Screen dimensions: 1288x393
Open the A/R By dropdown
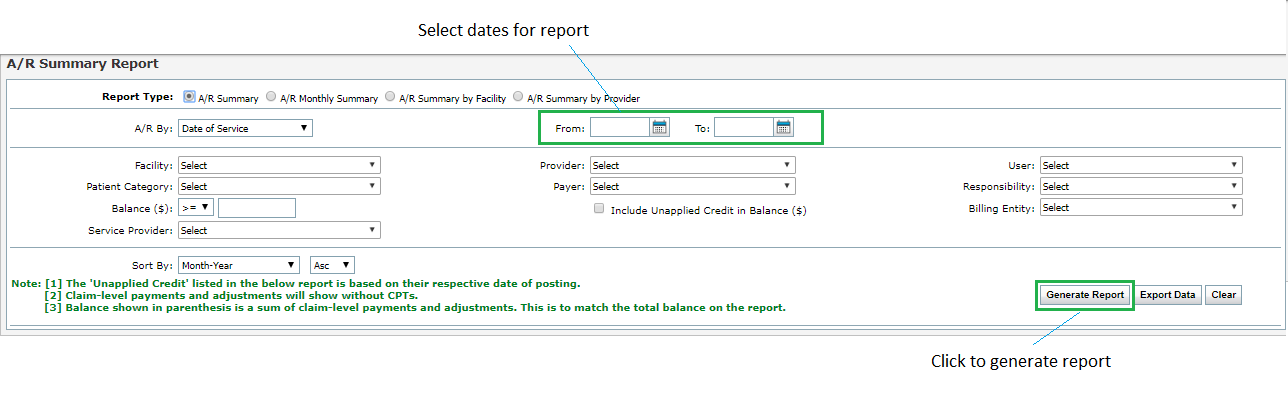click(x=245, y=128)
